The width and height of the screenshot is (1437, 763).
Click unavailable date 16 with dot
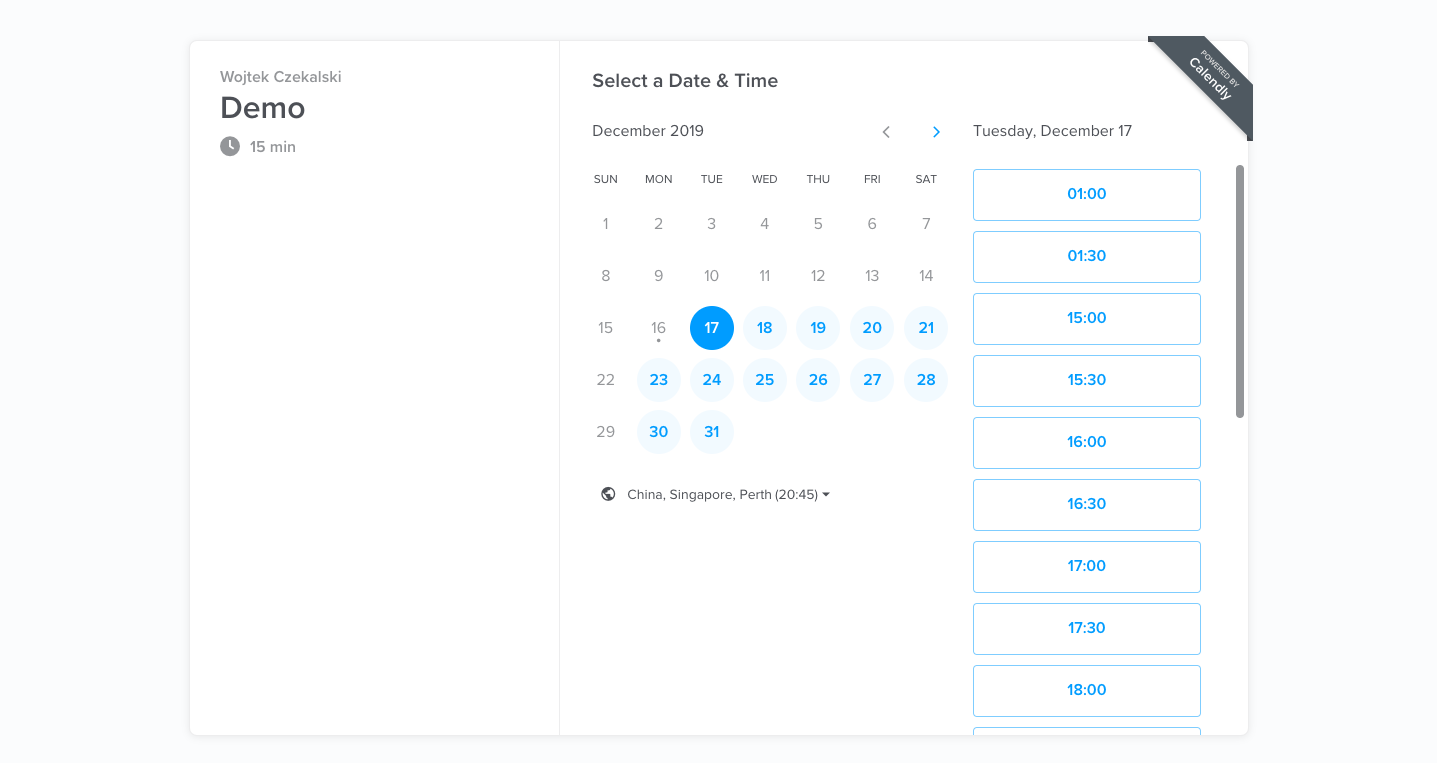[x=659, y=328]
